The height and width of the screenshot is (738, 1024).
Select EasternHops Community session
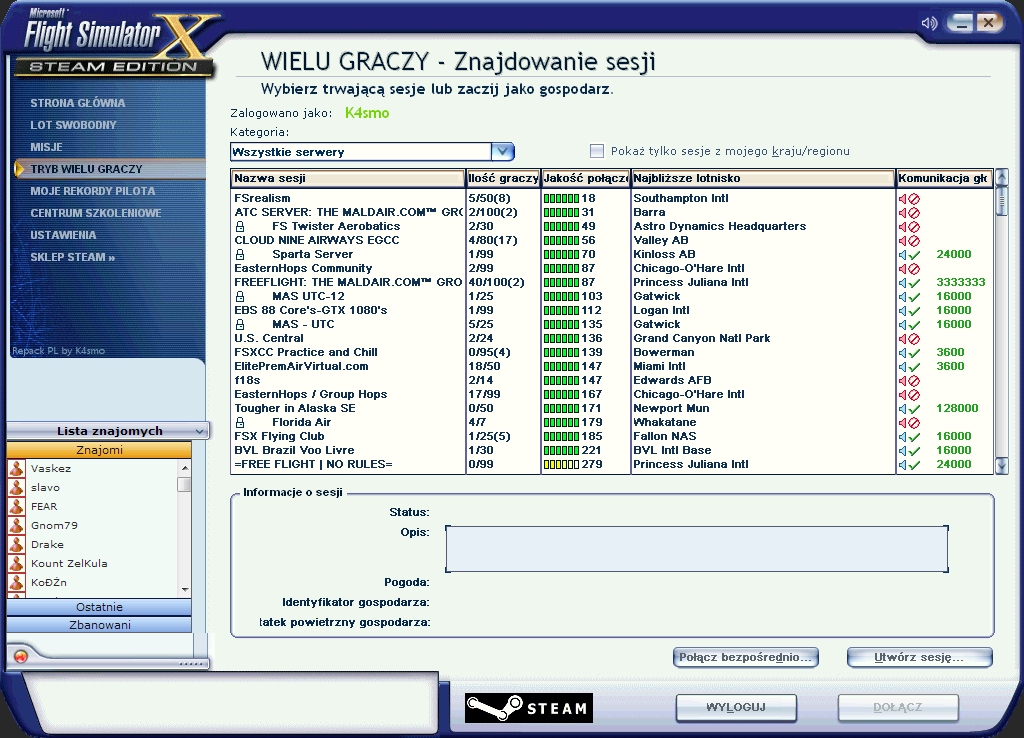tap(612, 268)
